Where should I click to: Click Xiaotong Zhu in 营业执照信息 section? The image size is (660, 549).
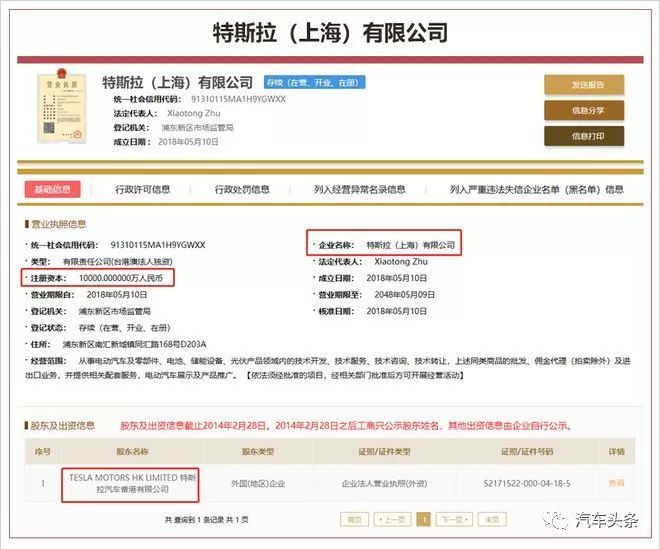pyautogui.click(x=401, y=261)
